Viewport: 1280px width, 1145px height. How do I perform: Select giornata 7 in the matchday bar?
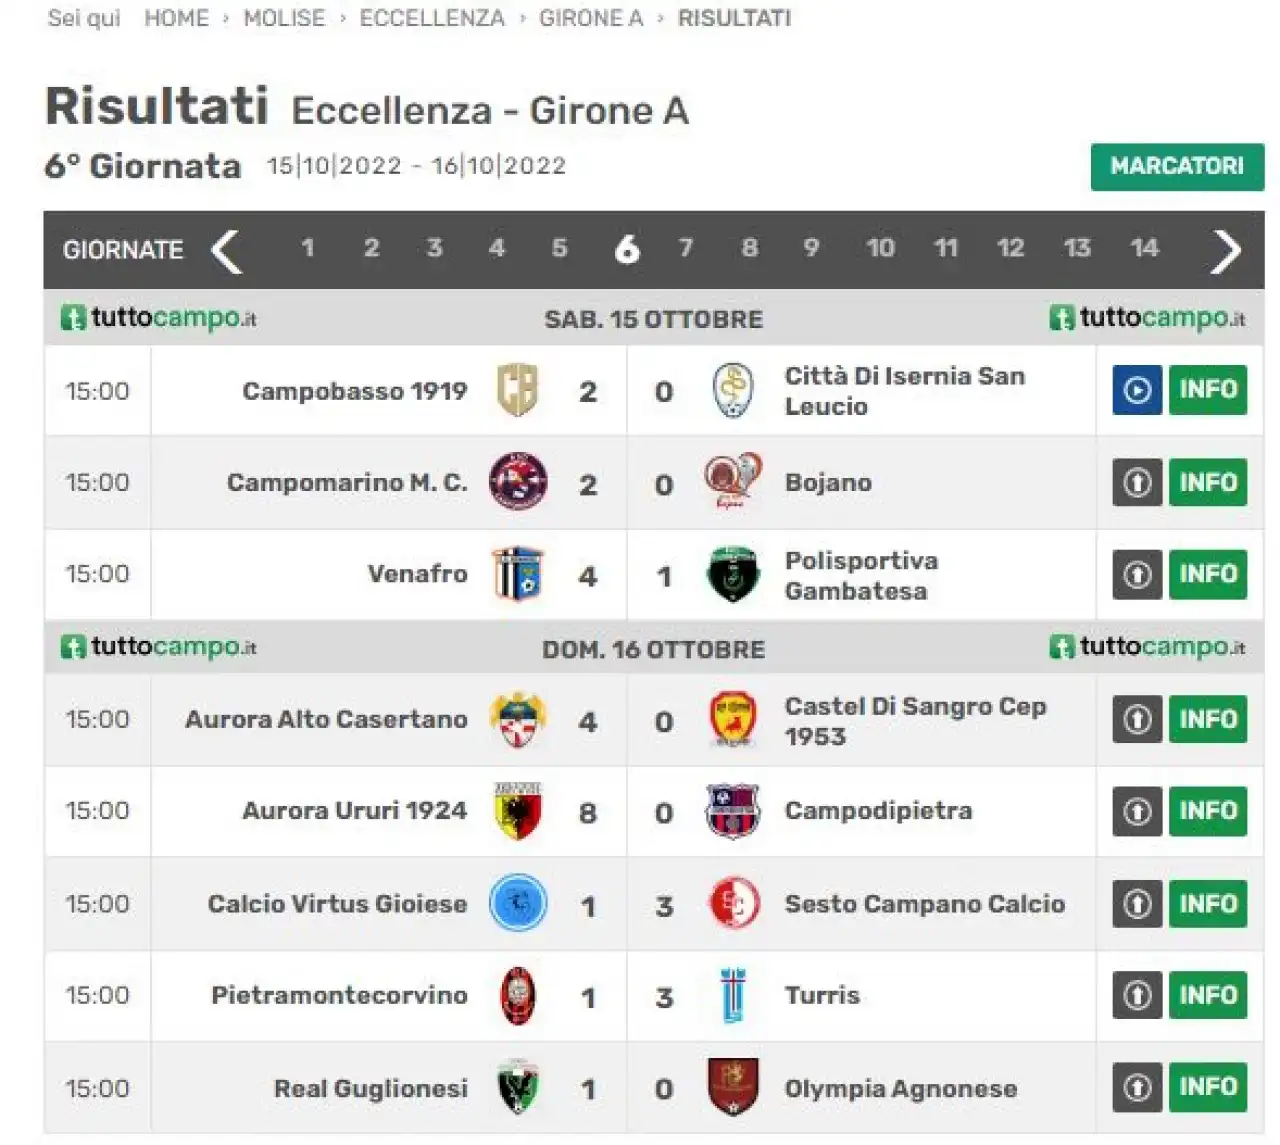tap(686, 248)
